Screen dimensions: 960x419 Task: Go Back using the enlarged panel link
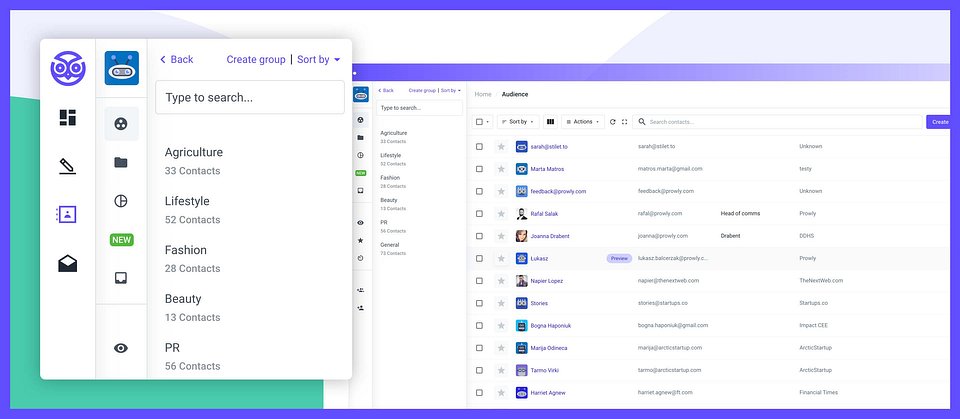[176, 59]
